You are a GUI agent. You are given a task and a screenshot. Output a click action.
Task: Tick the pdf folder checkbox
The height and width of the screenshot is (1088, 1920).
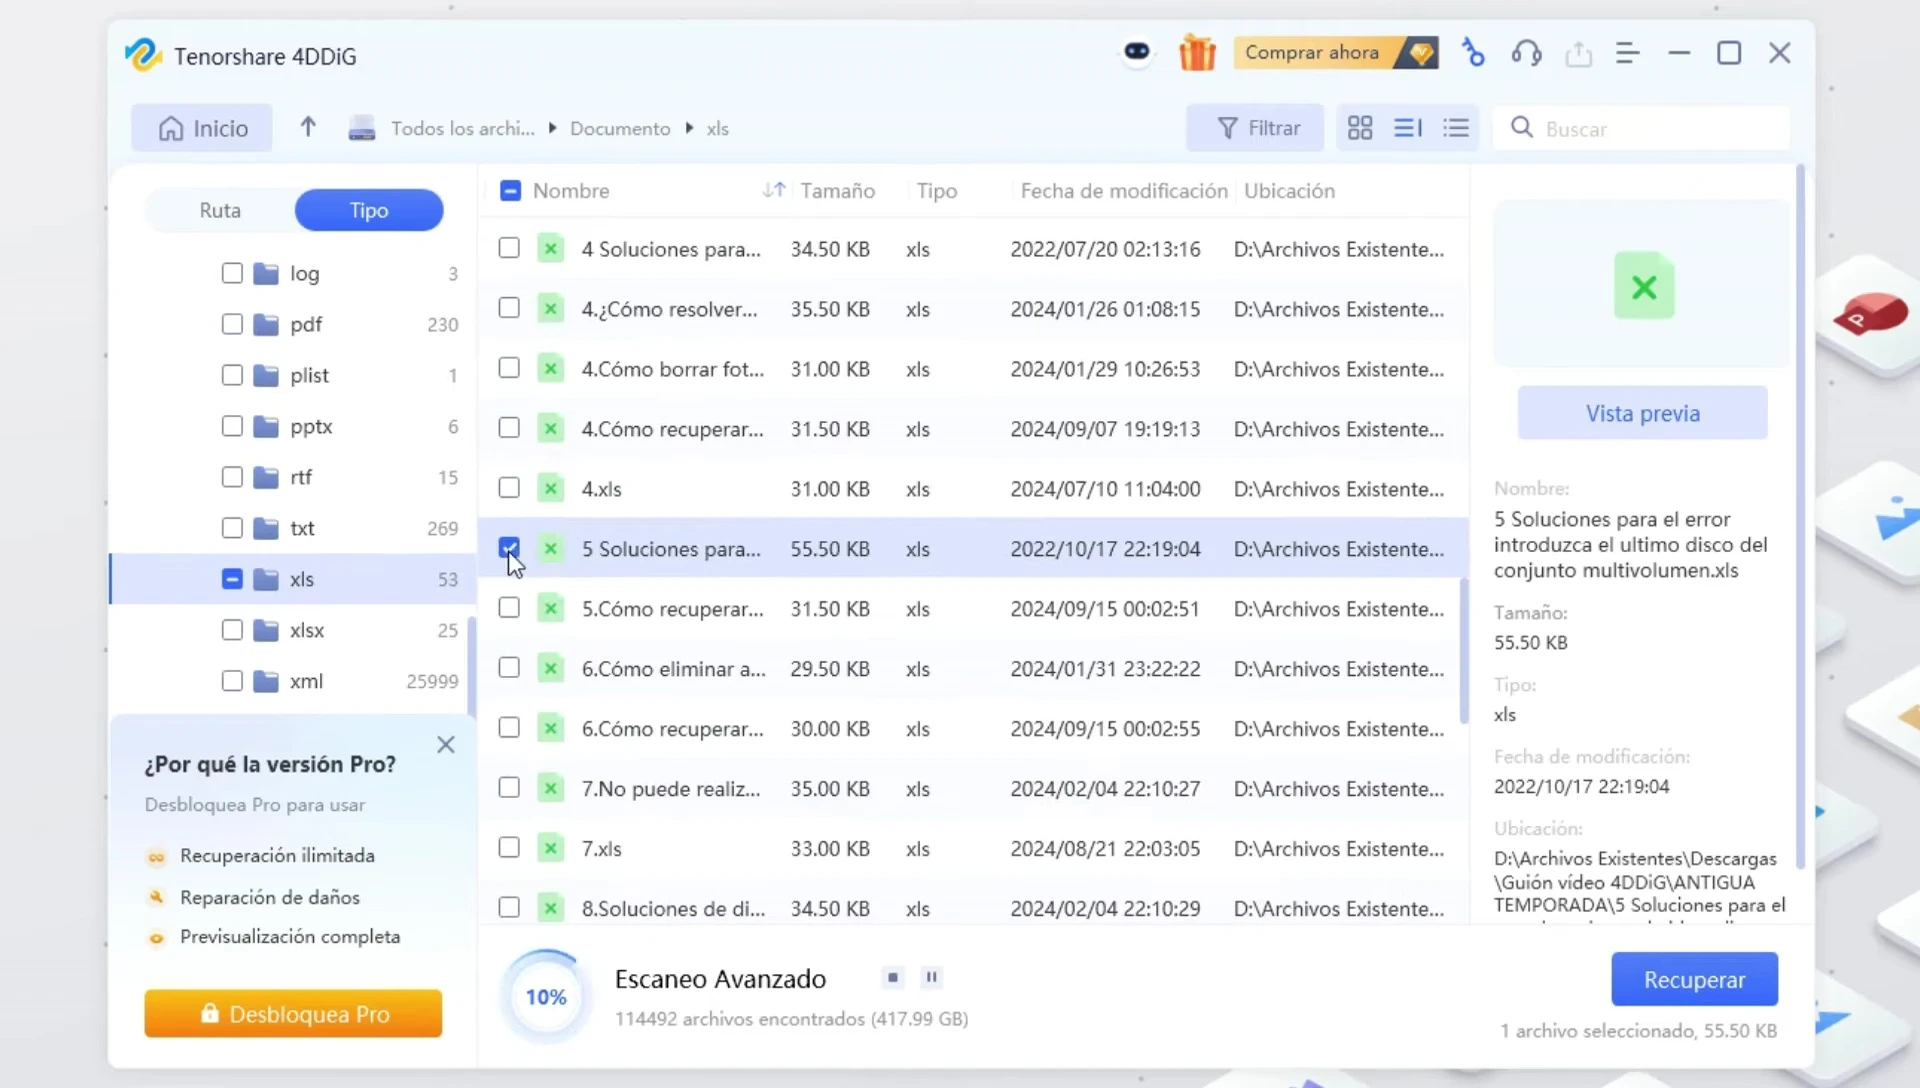[x=232, y=324]
